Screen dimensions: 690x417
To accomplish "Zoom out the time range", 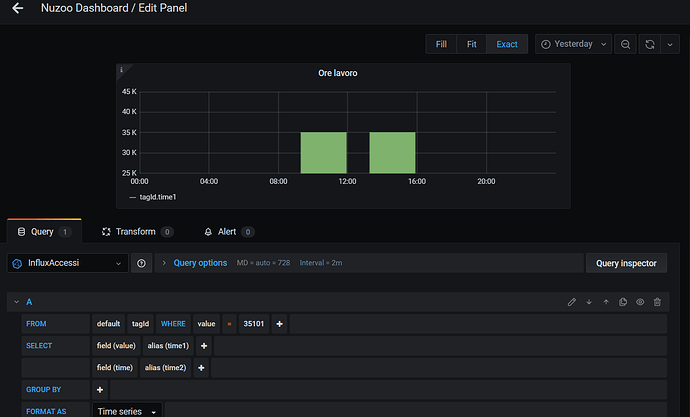I will pos(625,44).
